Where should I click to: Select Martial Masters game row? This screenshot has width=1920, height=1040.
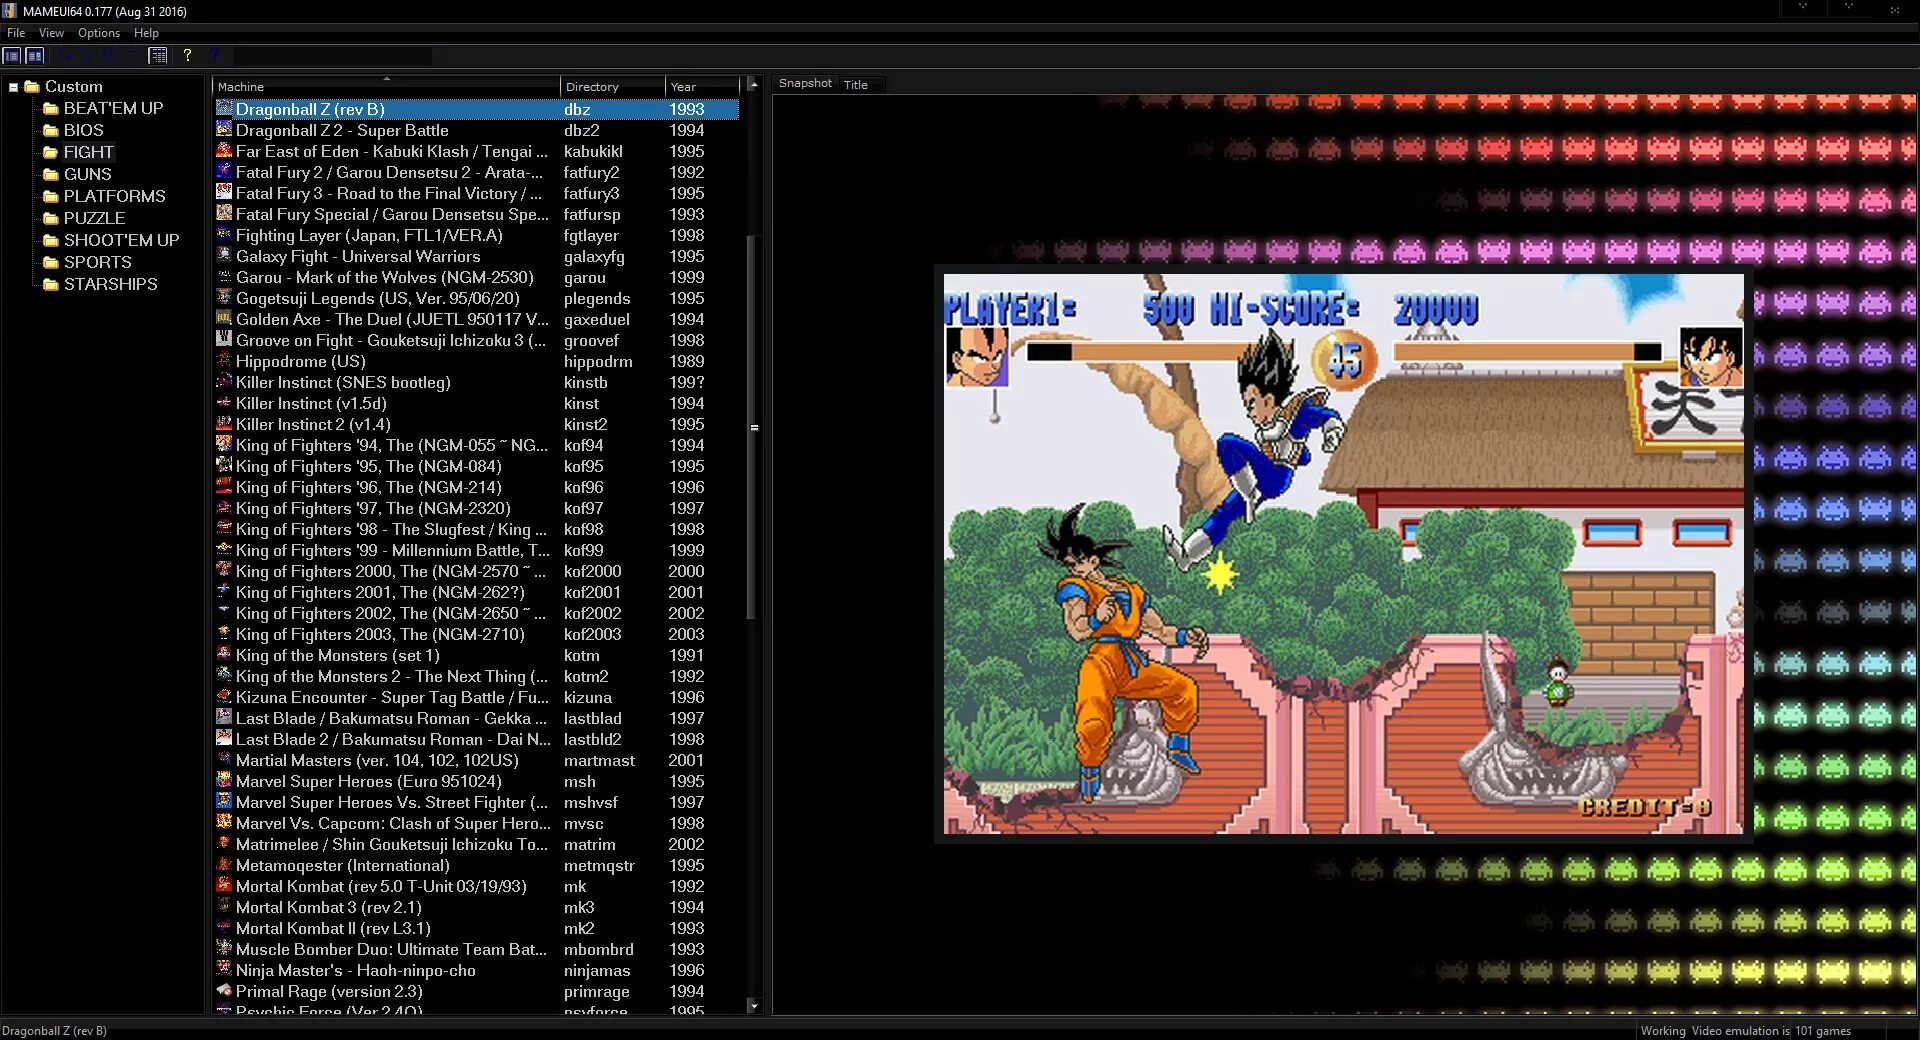click(x=476, y=760)
